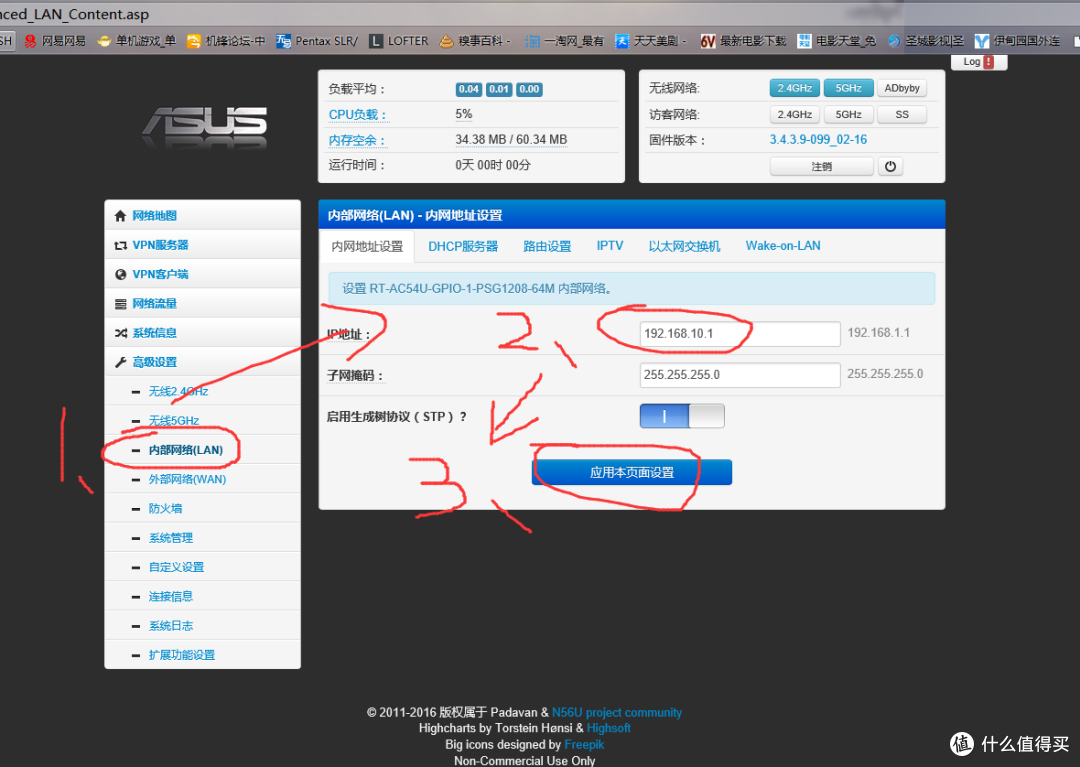The height and width of the screenshot is (767, 1080).
Task: Click the ASUS logo
Action: click(x=205, y=126)
